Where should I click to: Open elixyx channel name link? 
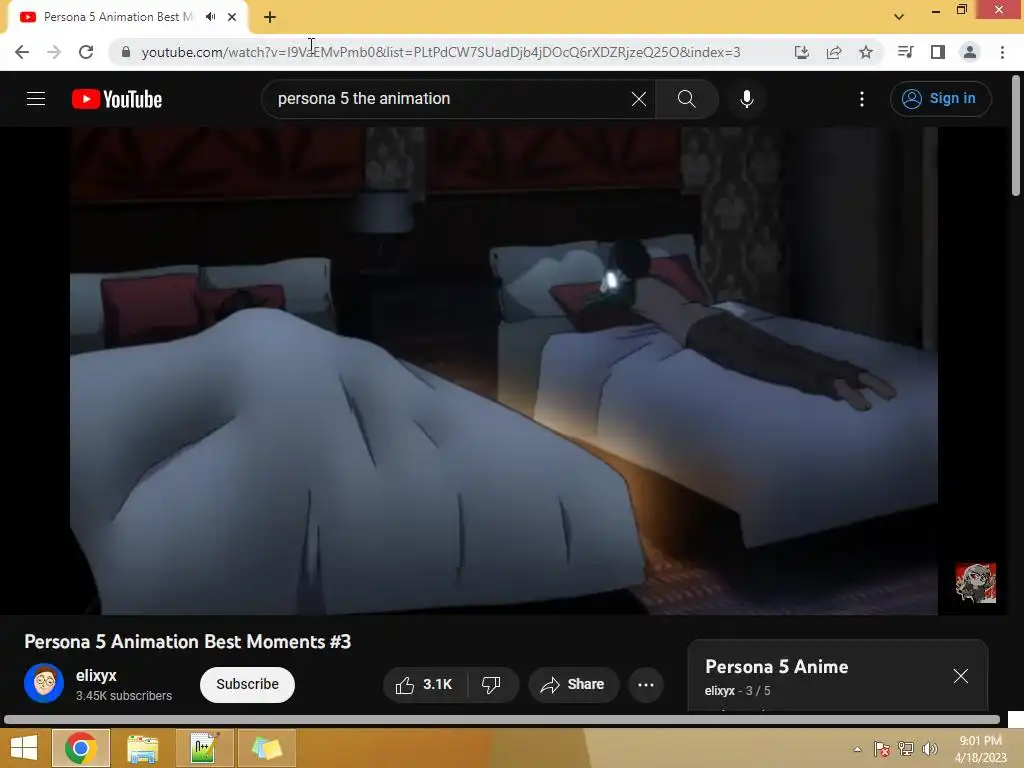(96, 675)
